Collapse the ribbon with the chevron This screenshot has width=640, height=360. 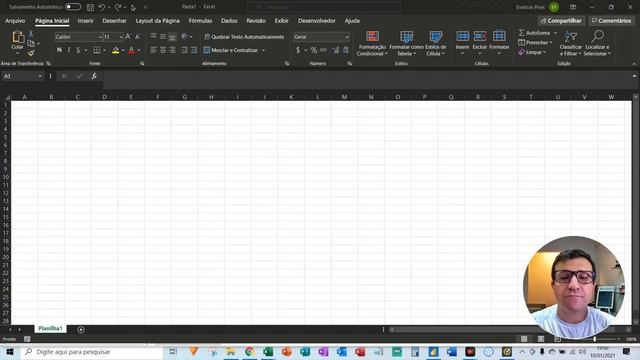tap(634, 64)
